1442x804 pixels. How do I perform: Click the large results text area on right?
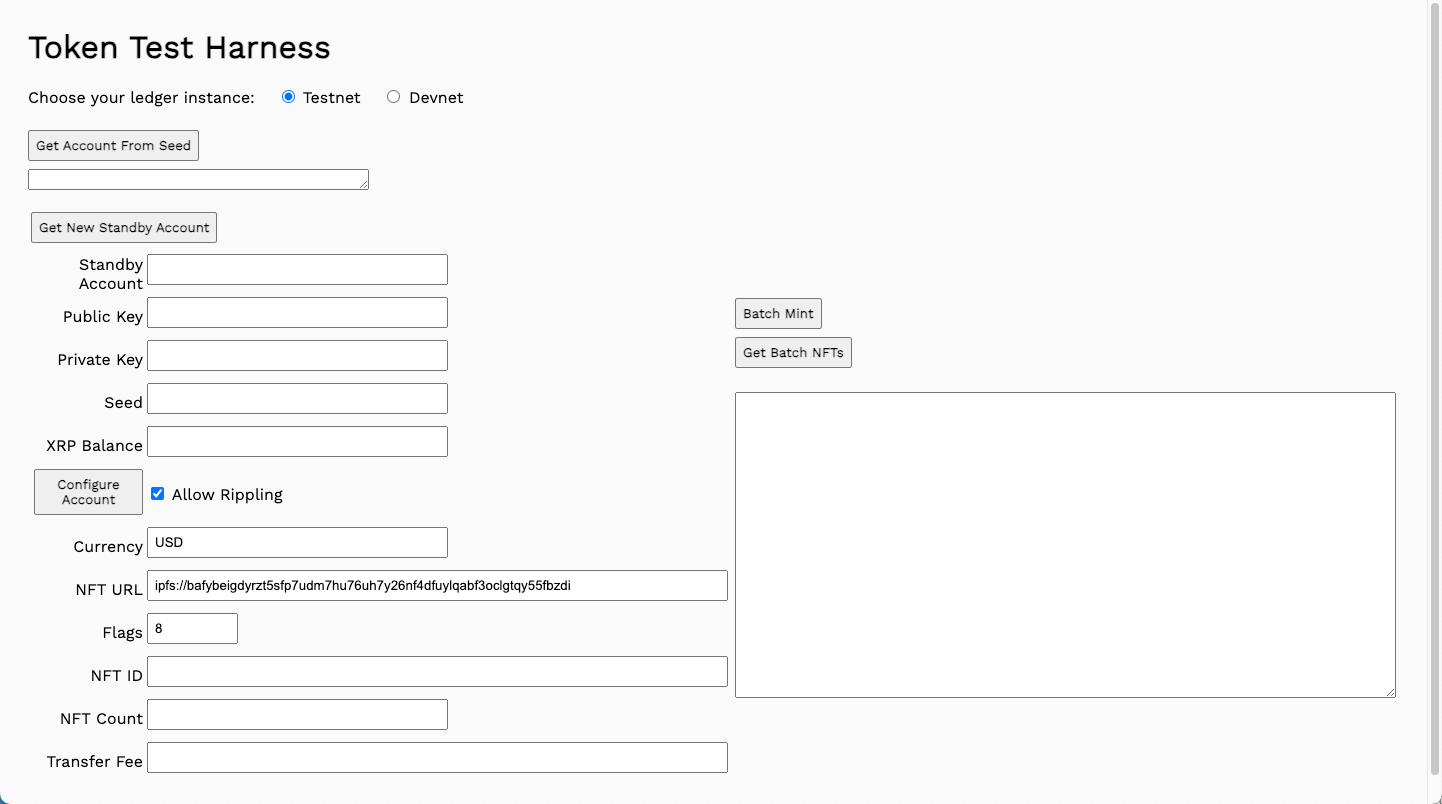(1065, 545)
